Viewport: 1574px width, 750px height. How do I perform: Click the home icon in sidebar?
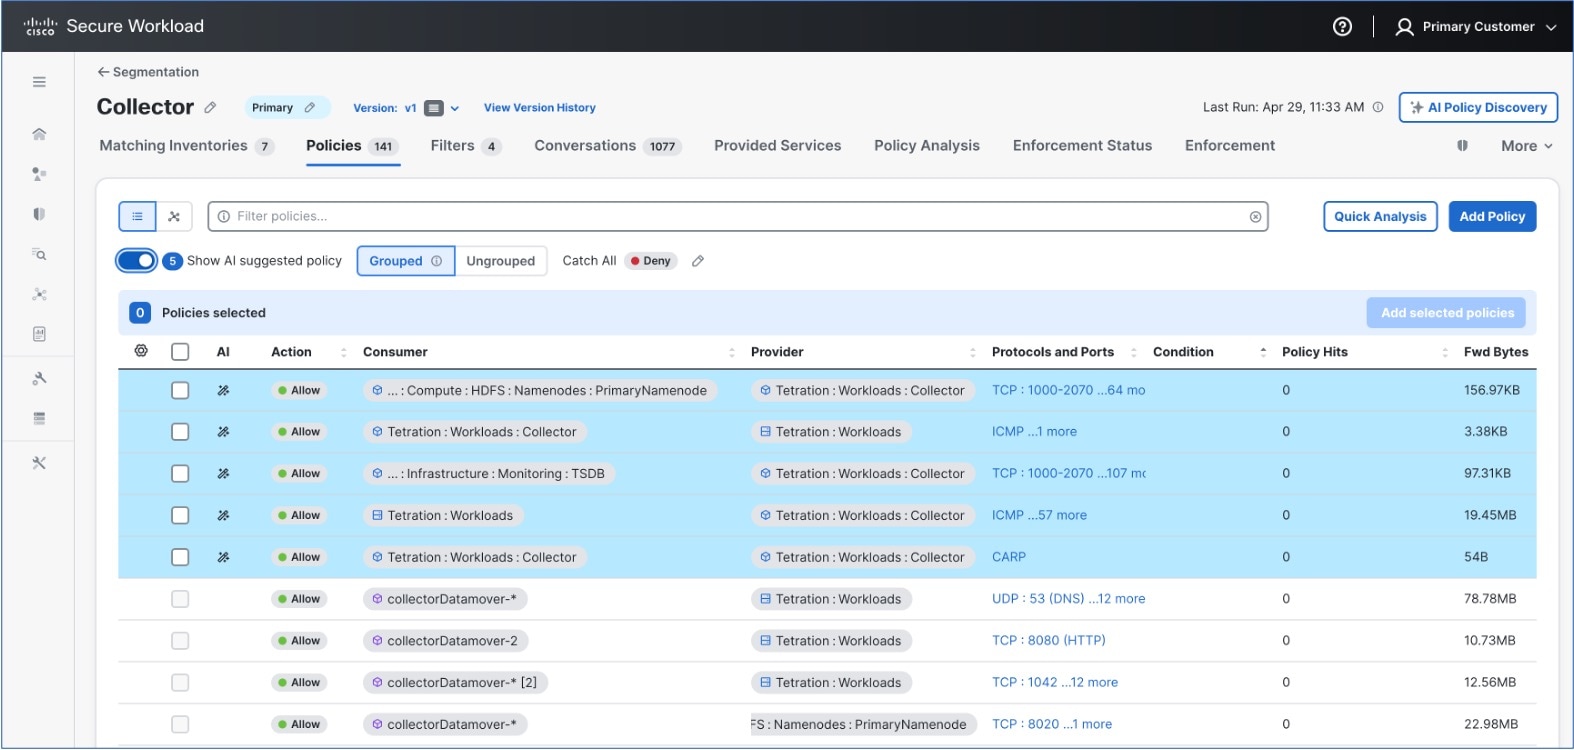click(x=39, y=134)
